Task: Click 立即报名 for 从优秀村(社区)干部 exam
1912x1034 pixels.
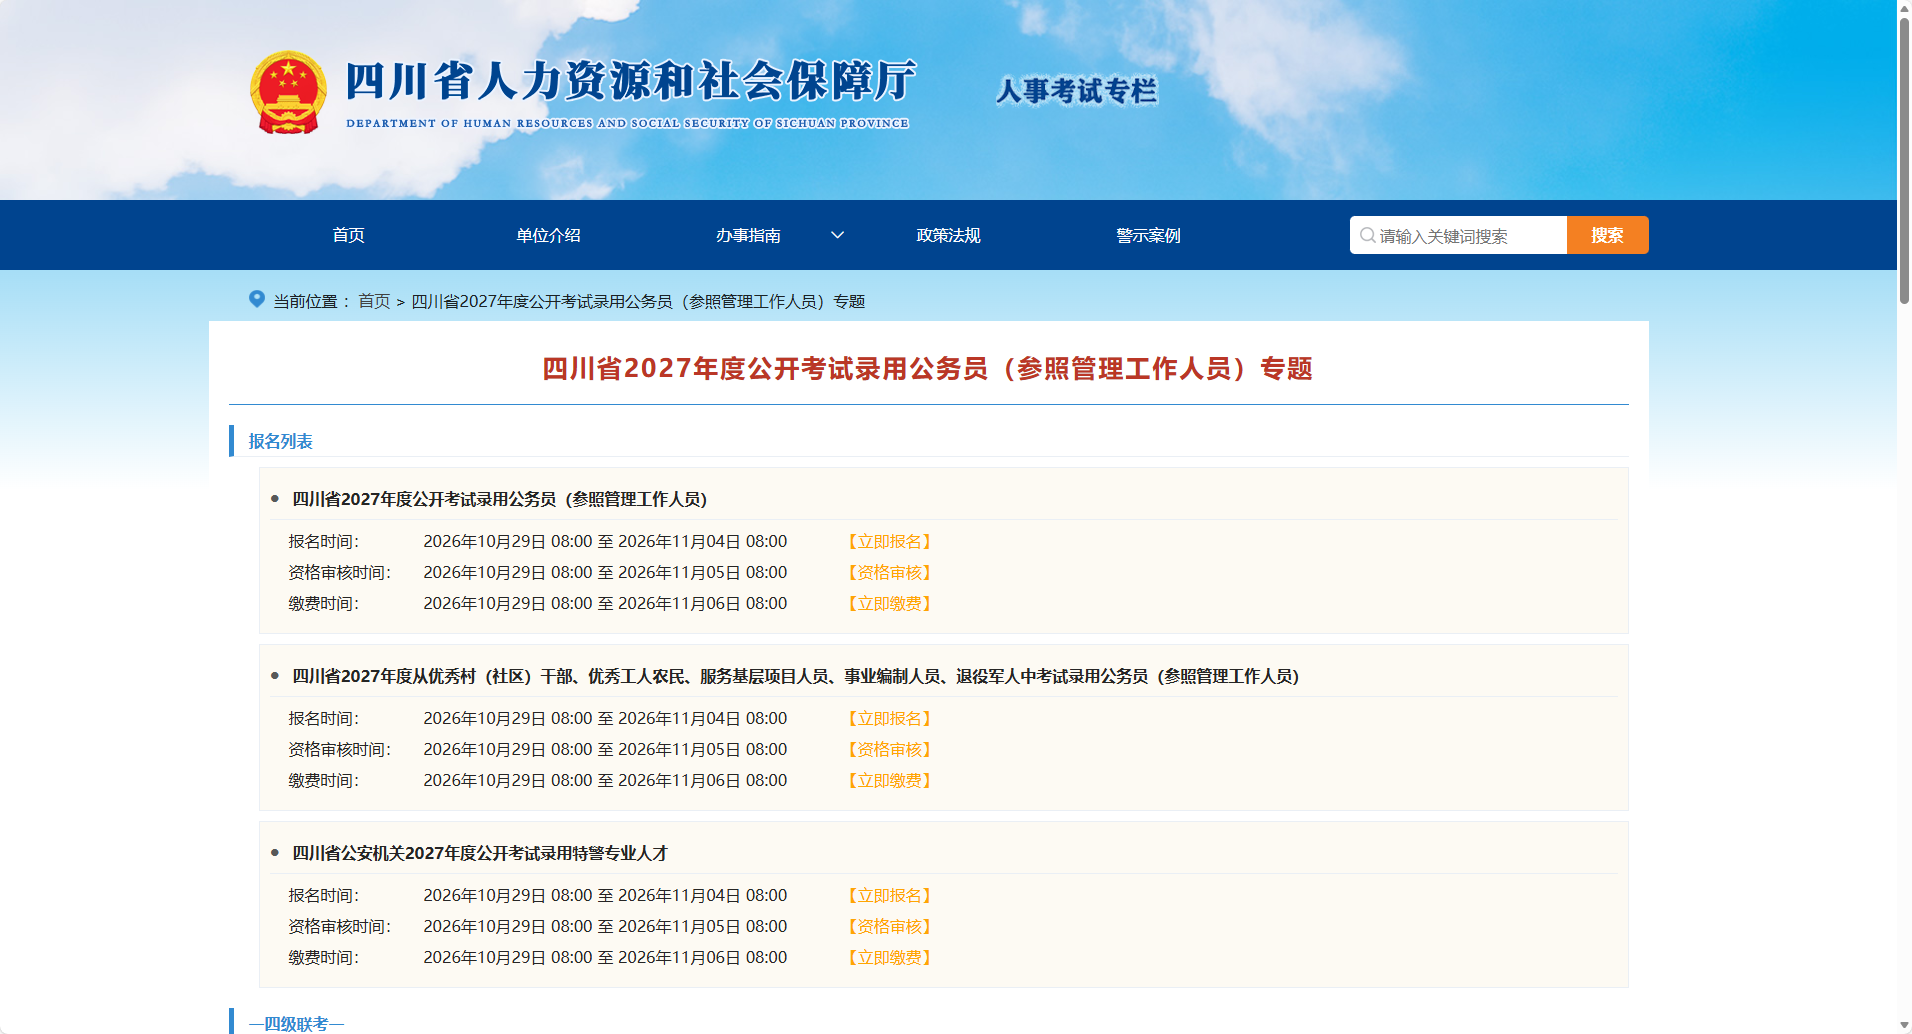Action: pos(890,718)
